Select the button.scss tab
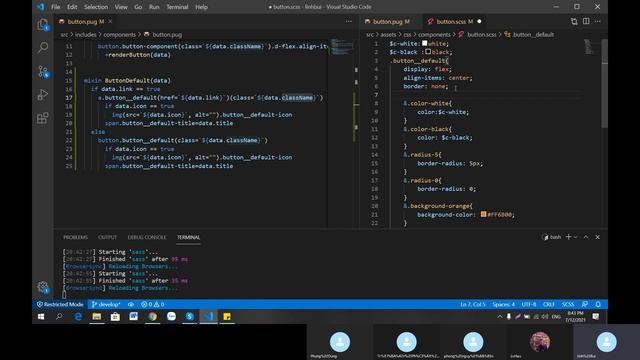640x360 pixels. (453, 22)
